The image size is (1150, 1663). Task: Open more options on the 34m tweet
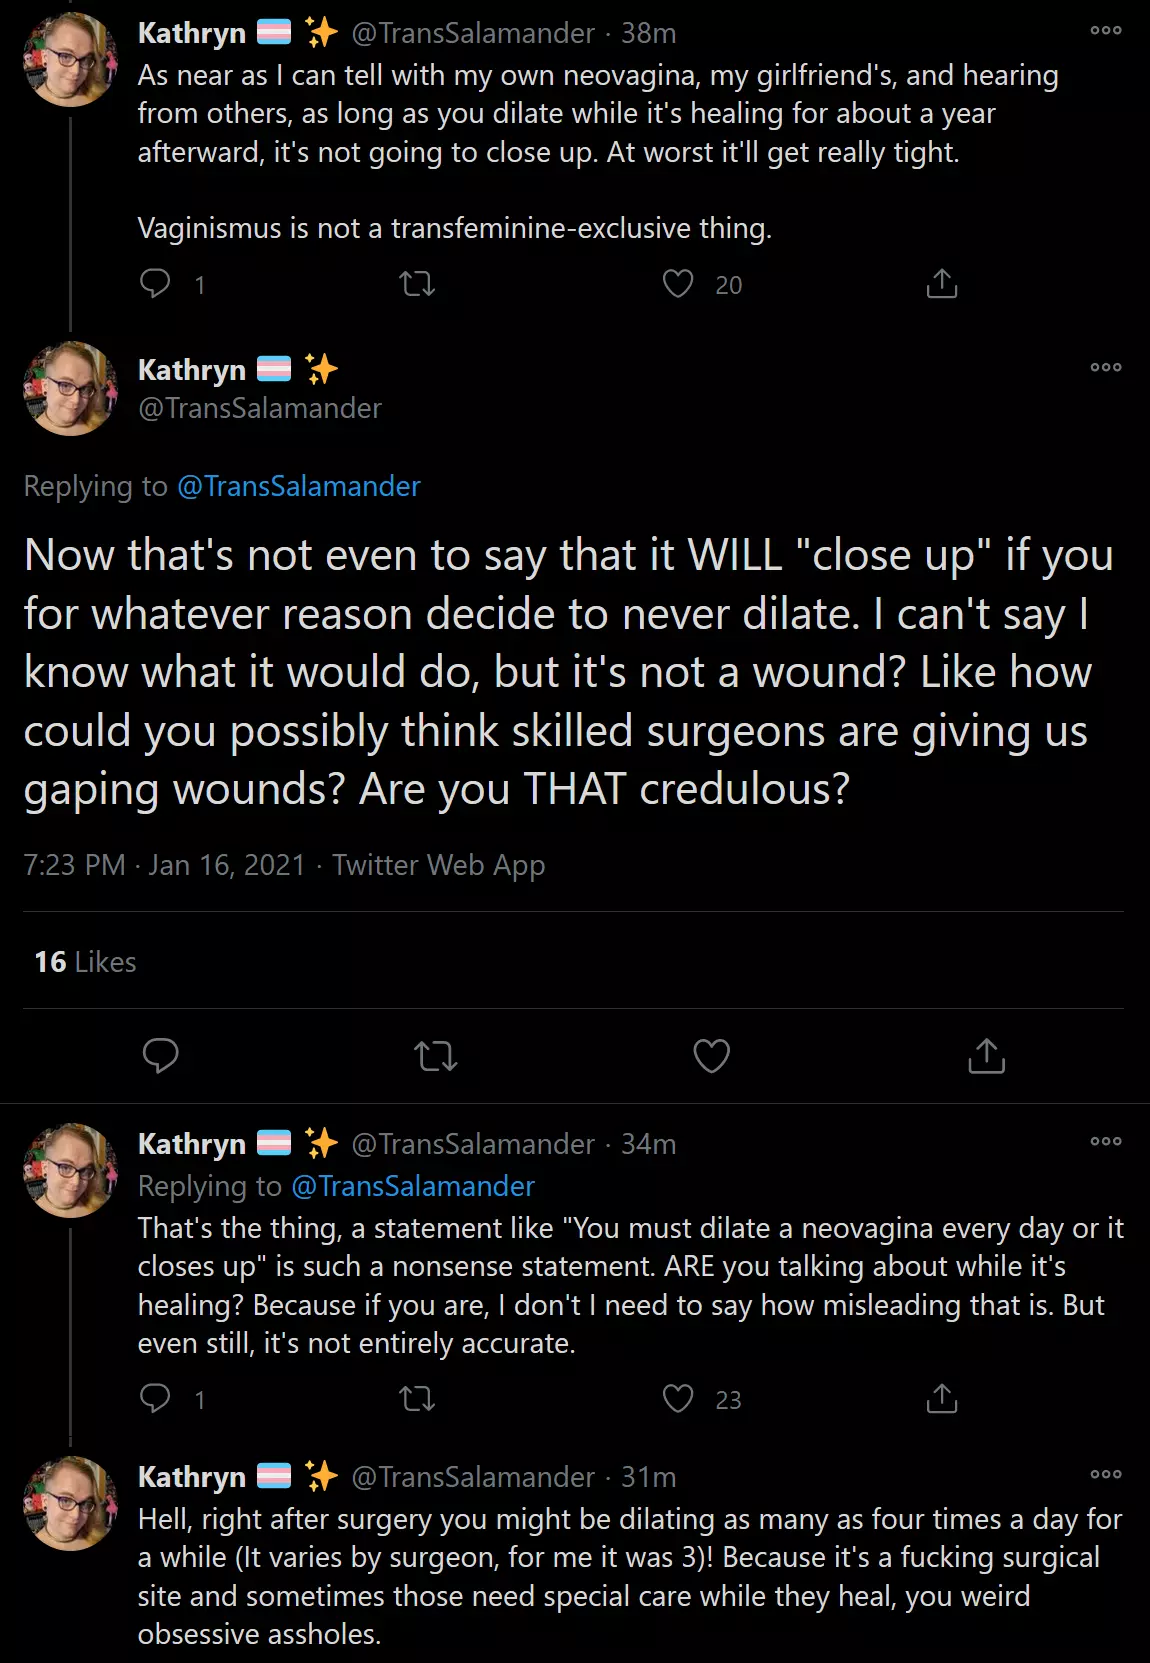click(1105, 1141)
